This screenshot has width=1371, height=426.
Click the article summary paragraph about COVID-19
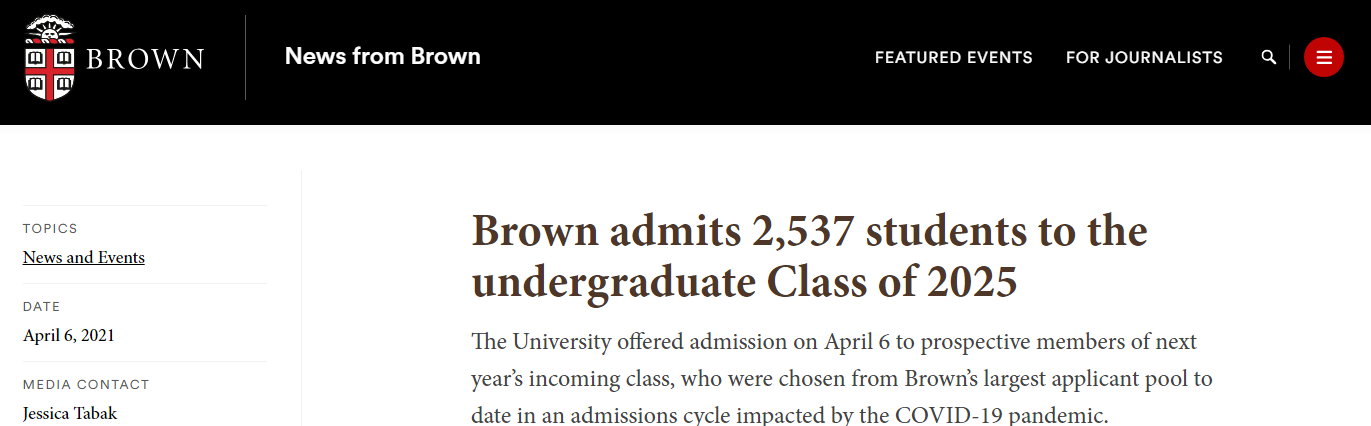pos(841,379)
